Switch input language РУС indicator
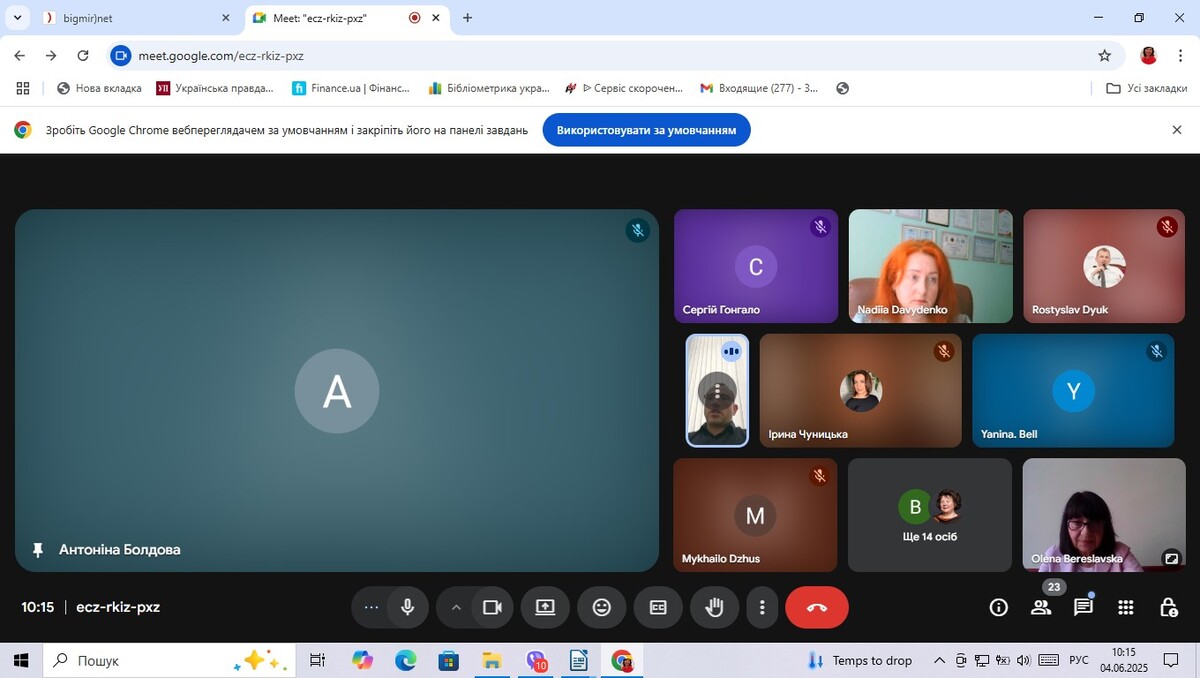This screenshot has height=678, width=1200. (x=1079, y=660)
